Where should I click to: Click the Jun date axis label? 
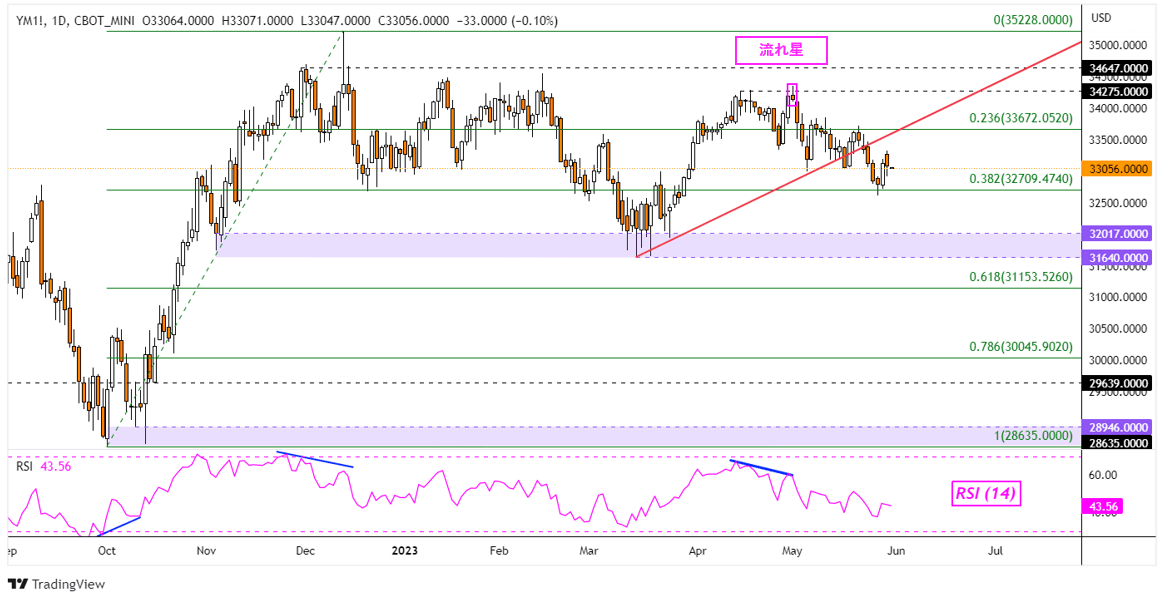tap(896, 551)
